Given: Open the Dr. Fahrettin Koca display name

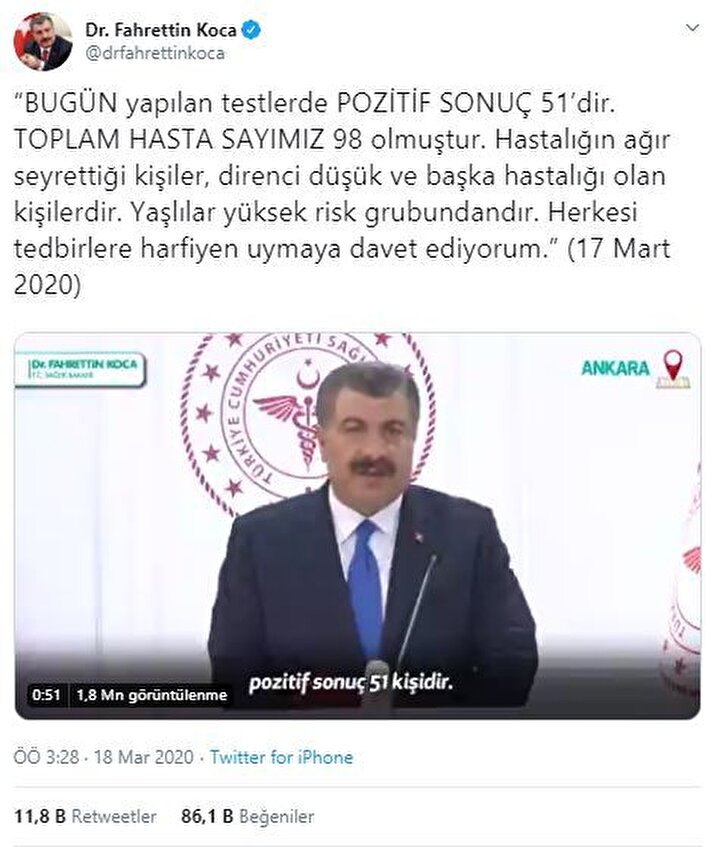Looking at the screenshot, I should [x=160, y=30].
